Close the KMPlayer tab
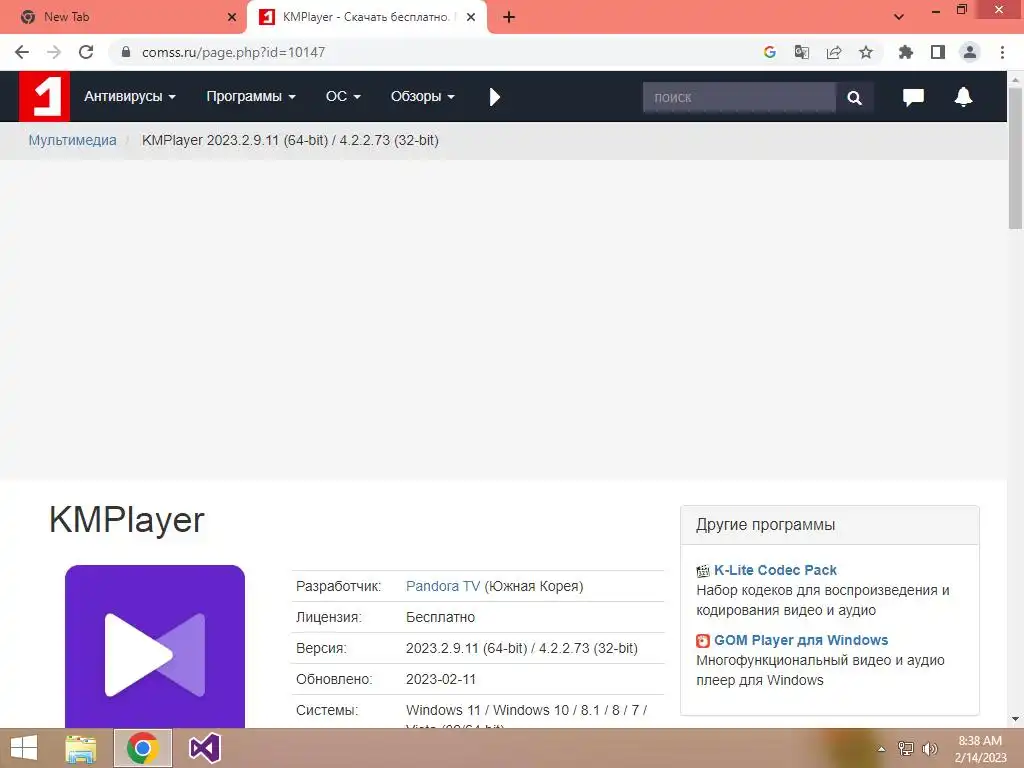Screen dimensions: 1024x768 click(x=471, y=17)
